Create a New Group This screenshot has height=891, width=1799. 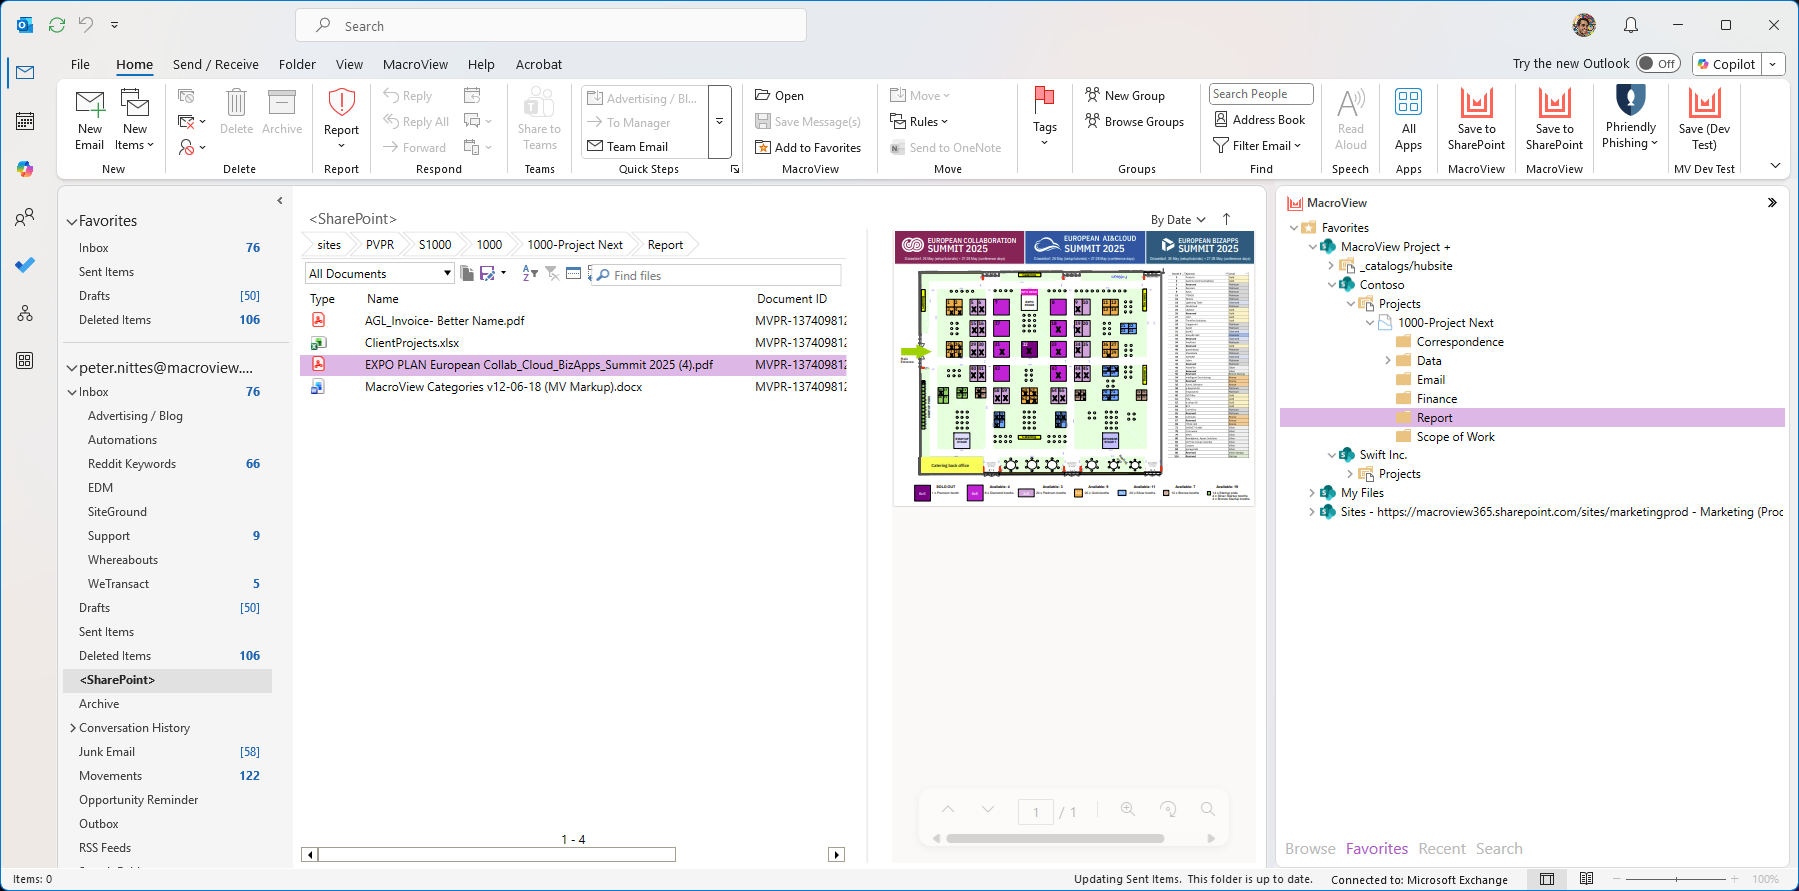pos(1125,95)
